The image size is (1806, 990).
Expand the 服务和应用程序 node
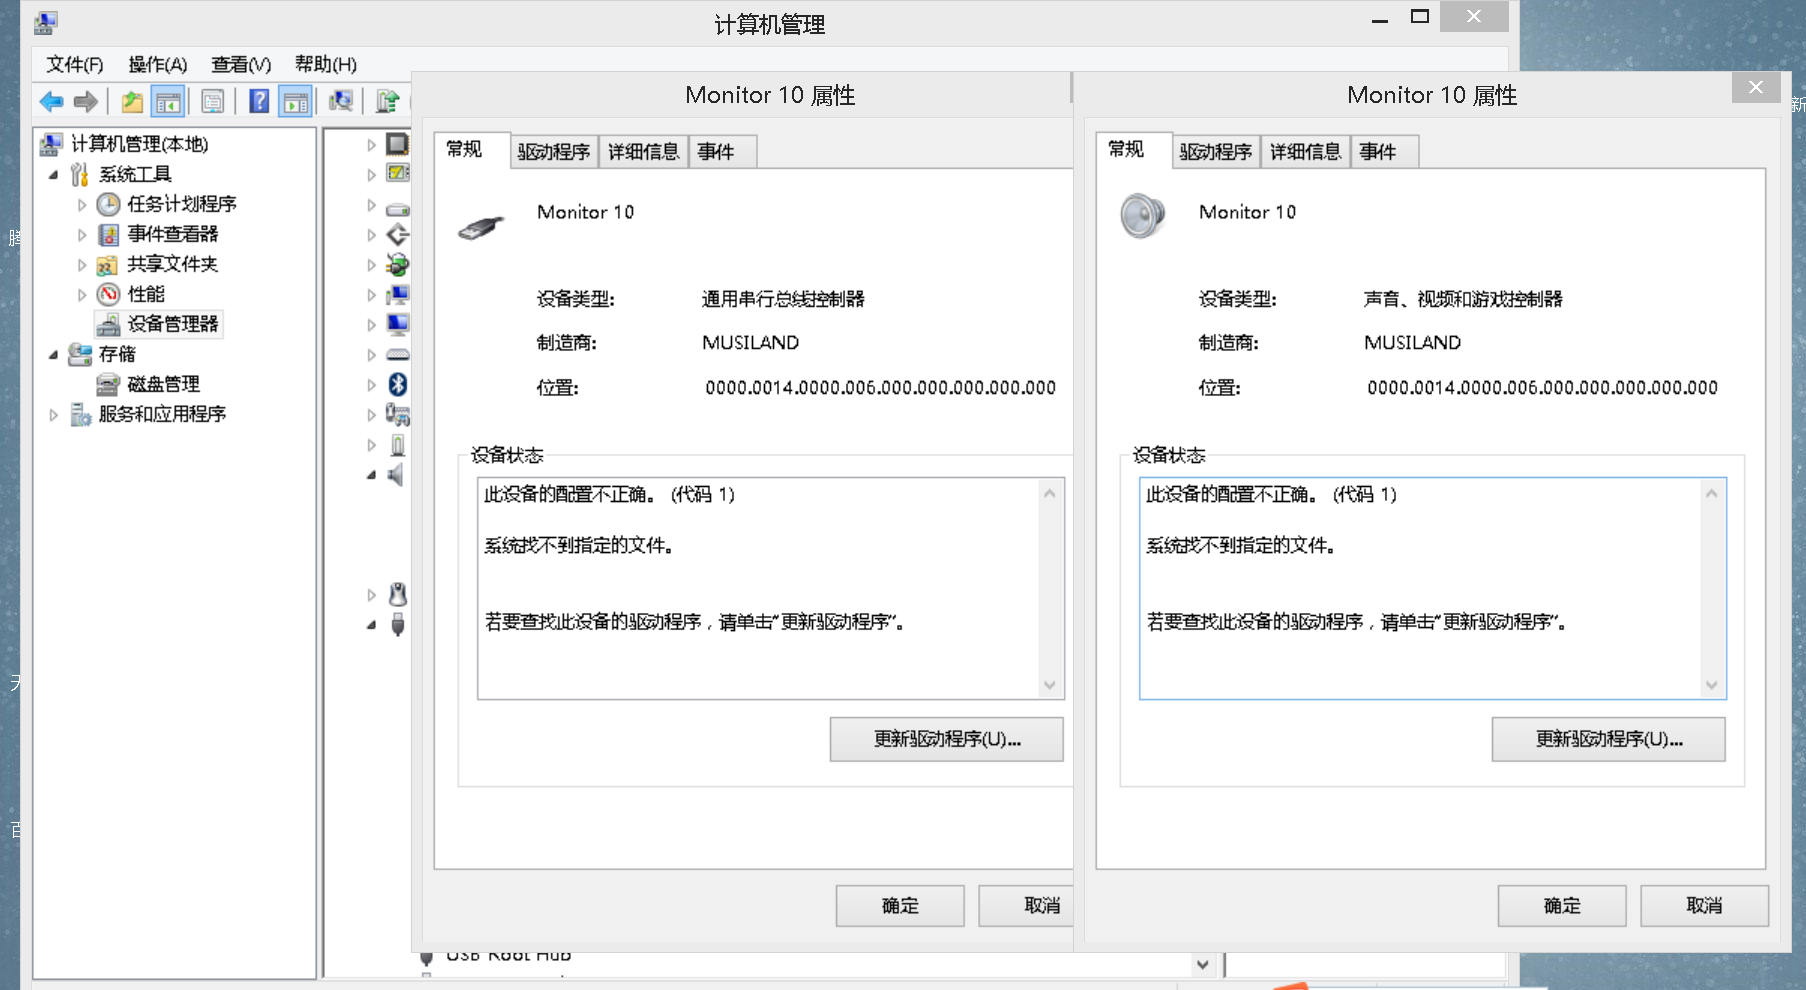[x=53, y=414]
